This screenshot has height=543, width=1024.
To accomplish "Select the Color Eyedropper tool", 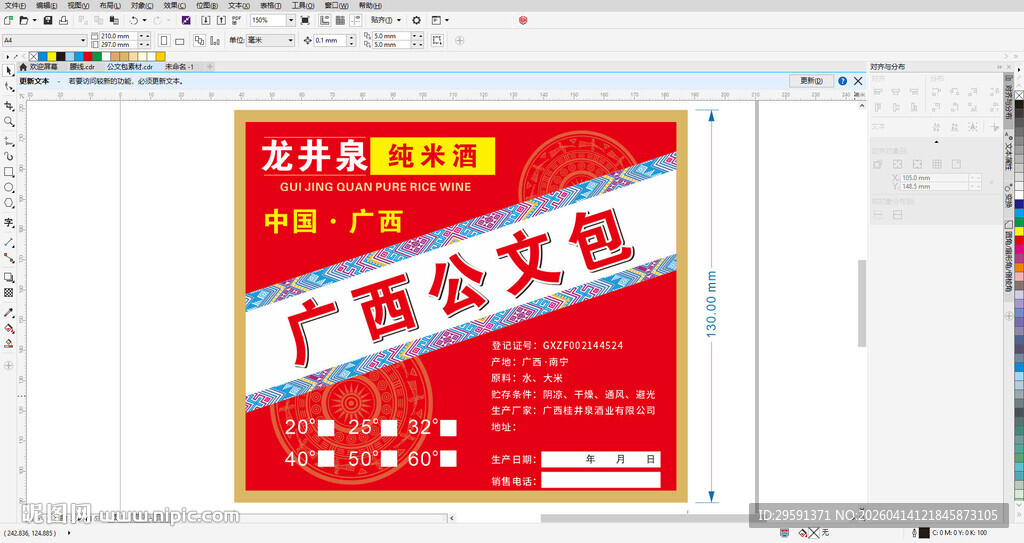I will [x=8, y=312].
